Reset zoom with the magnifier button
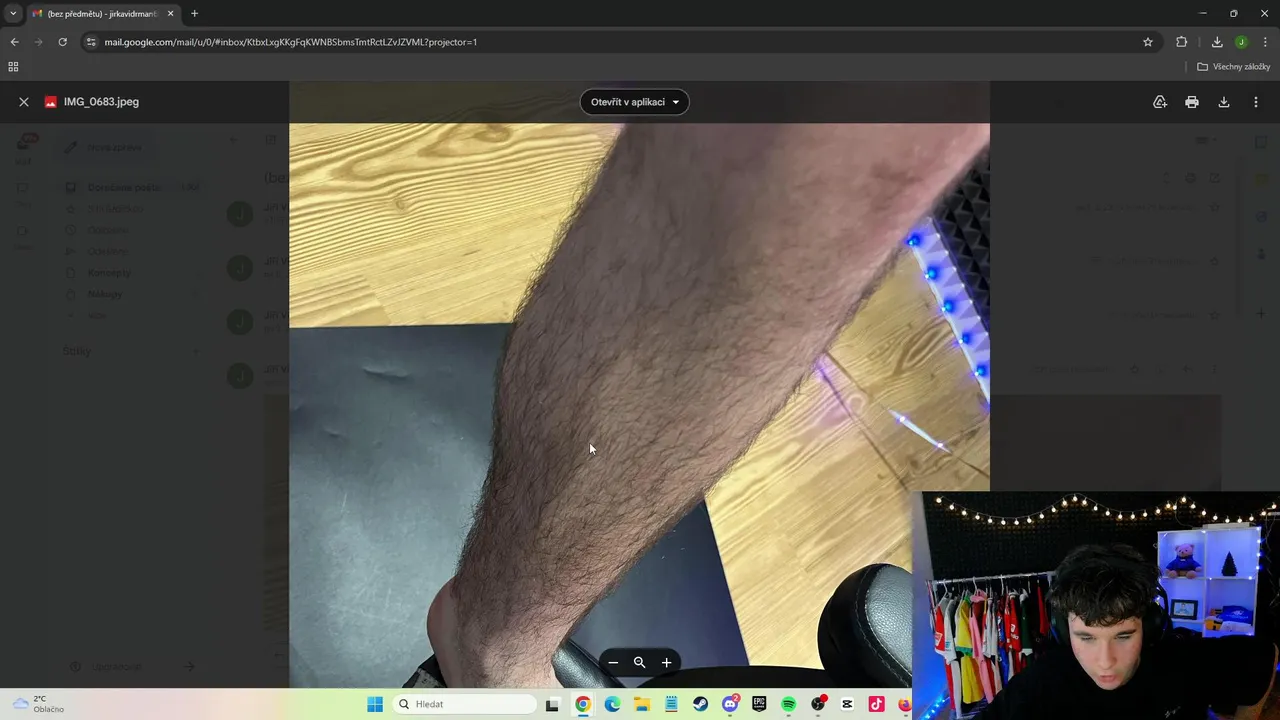1280x720 pixels. click(x=640, y=662)
